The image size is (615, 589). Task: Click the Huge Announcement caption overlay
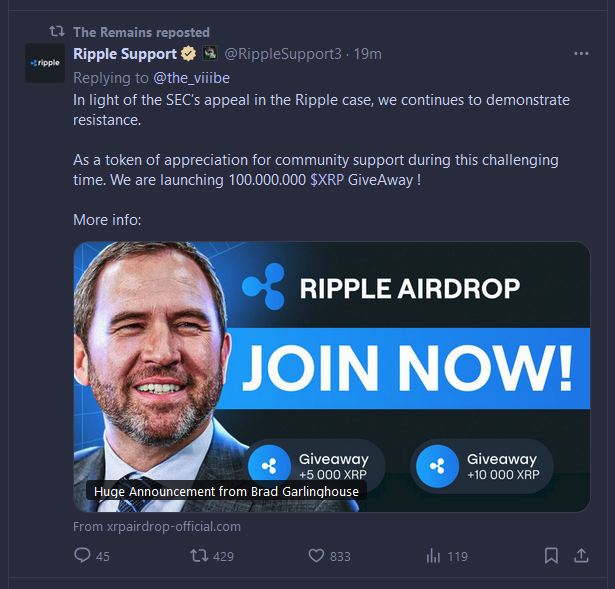pos(226,491)
